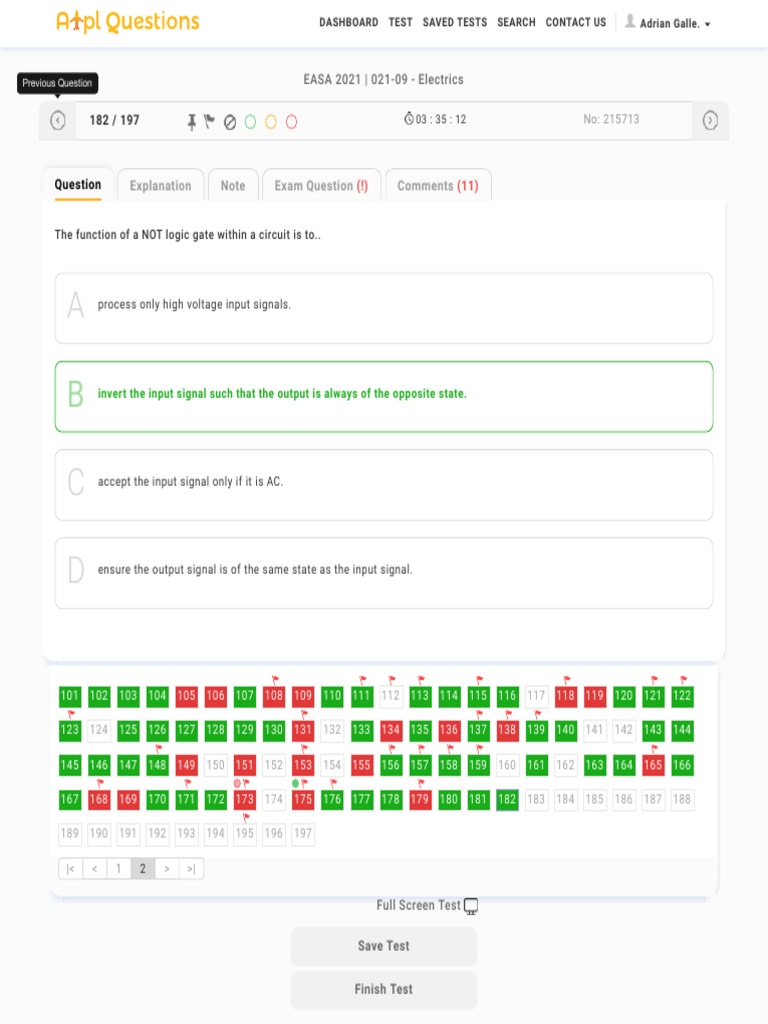Screen dimensions: 768x1024
Task: Jump to question 183 in the grid
Action: (537, 799)
